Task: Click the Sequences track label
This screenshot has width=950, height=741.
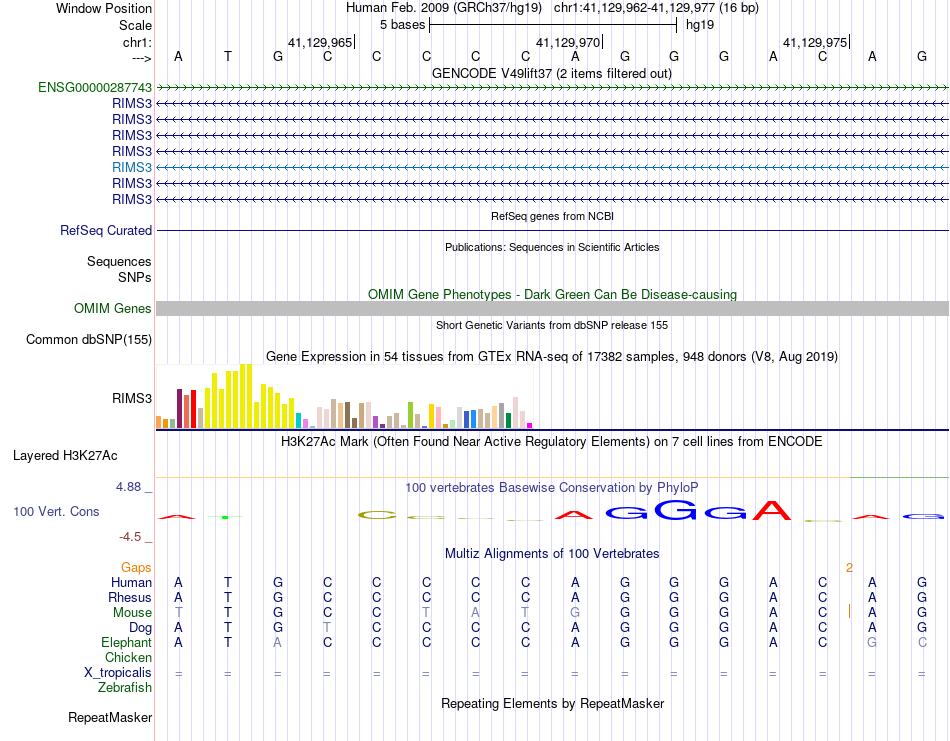Action: (x=119, y=261)
